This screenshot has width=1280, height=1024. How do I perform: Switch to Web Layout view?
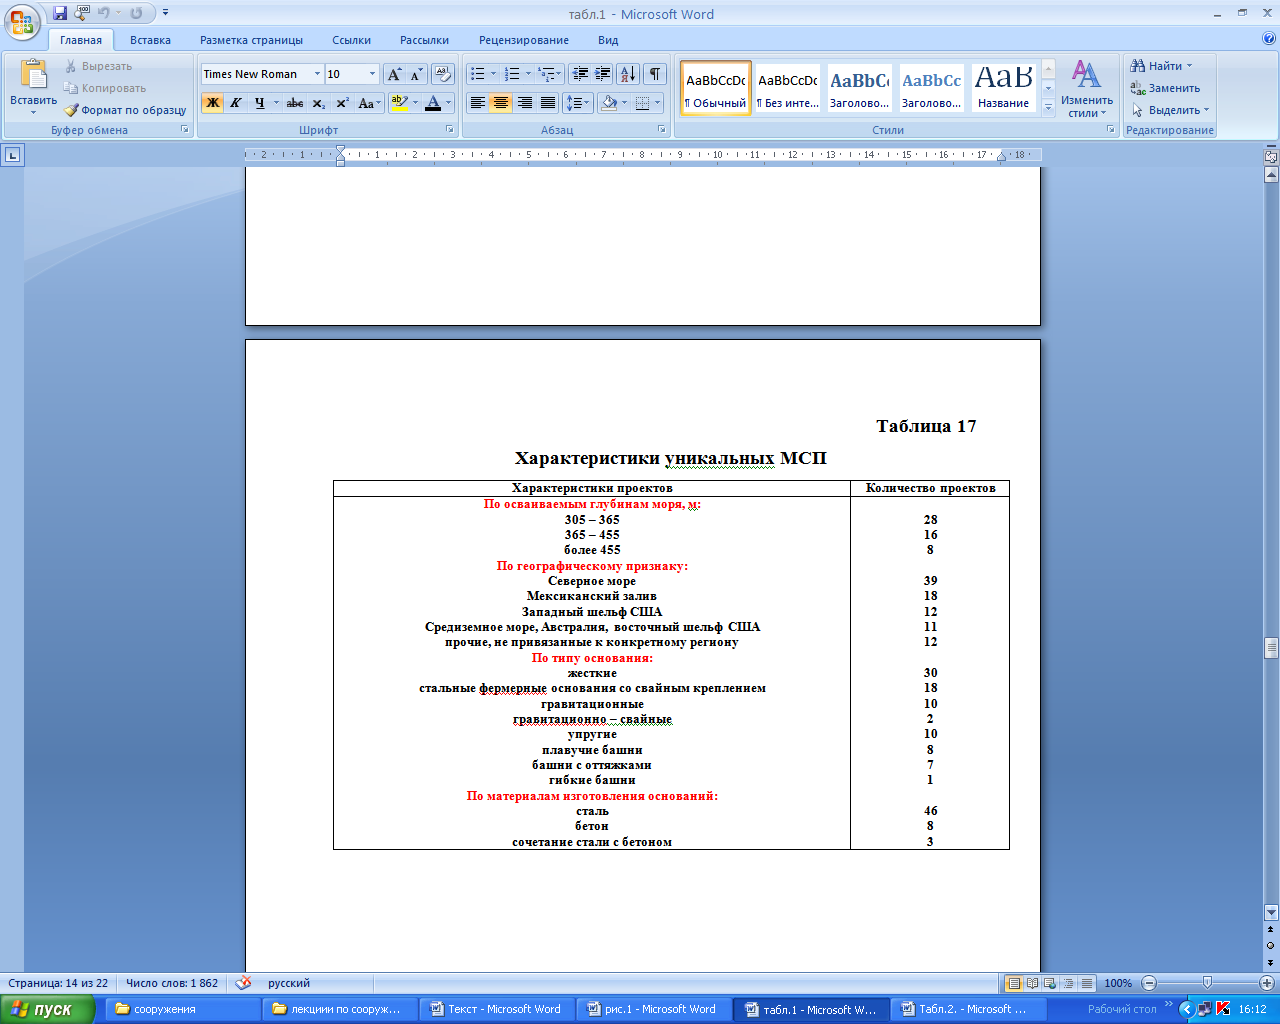point(1051,983)
